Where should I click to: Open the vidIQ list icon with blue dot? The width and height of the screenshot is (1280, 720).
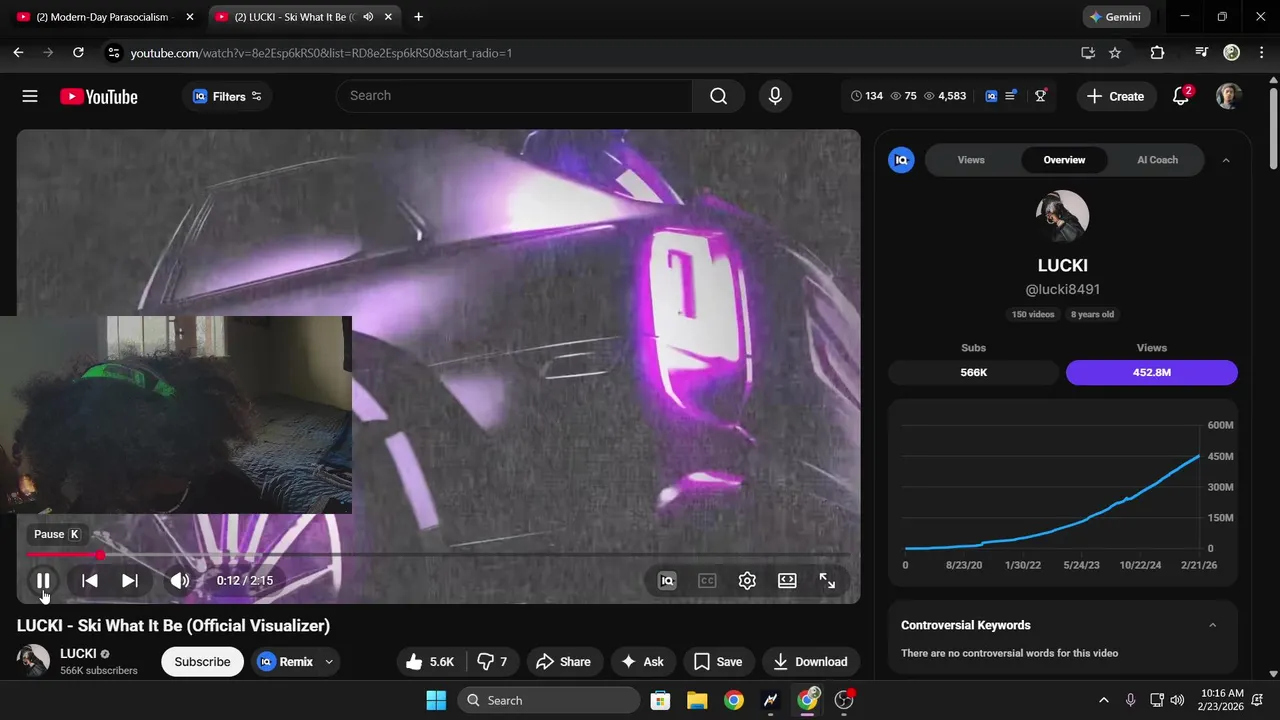(x=1012, y=96)
